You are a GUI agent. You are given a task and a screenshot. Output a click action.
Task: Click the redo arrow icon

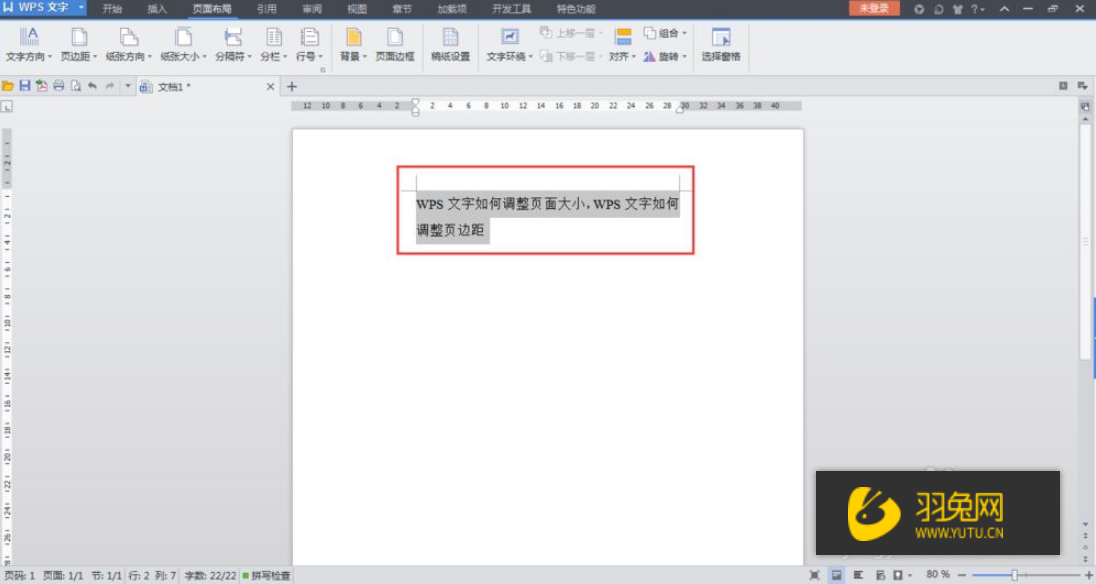[110, 86]
